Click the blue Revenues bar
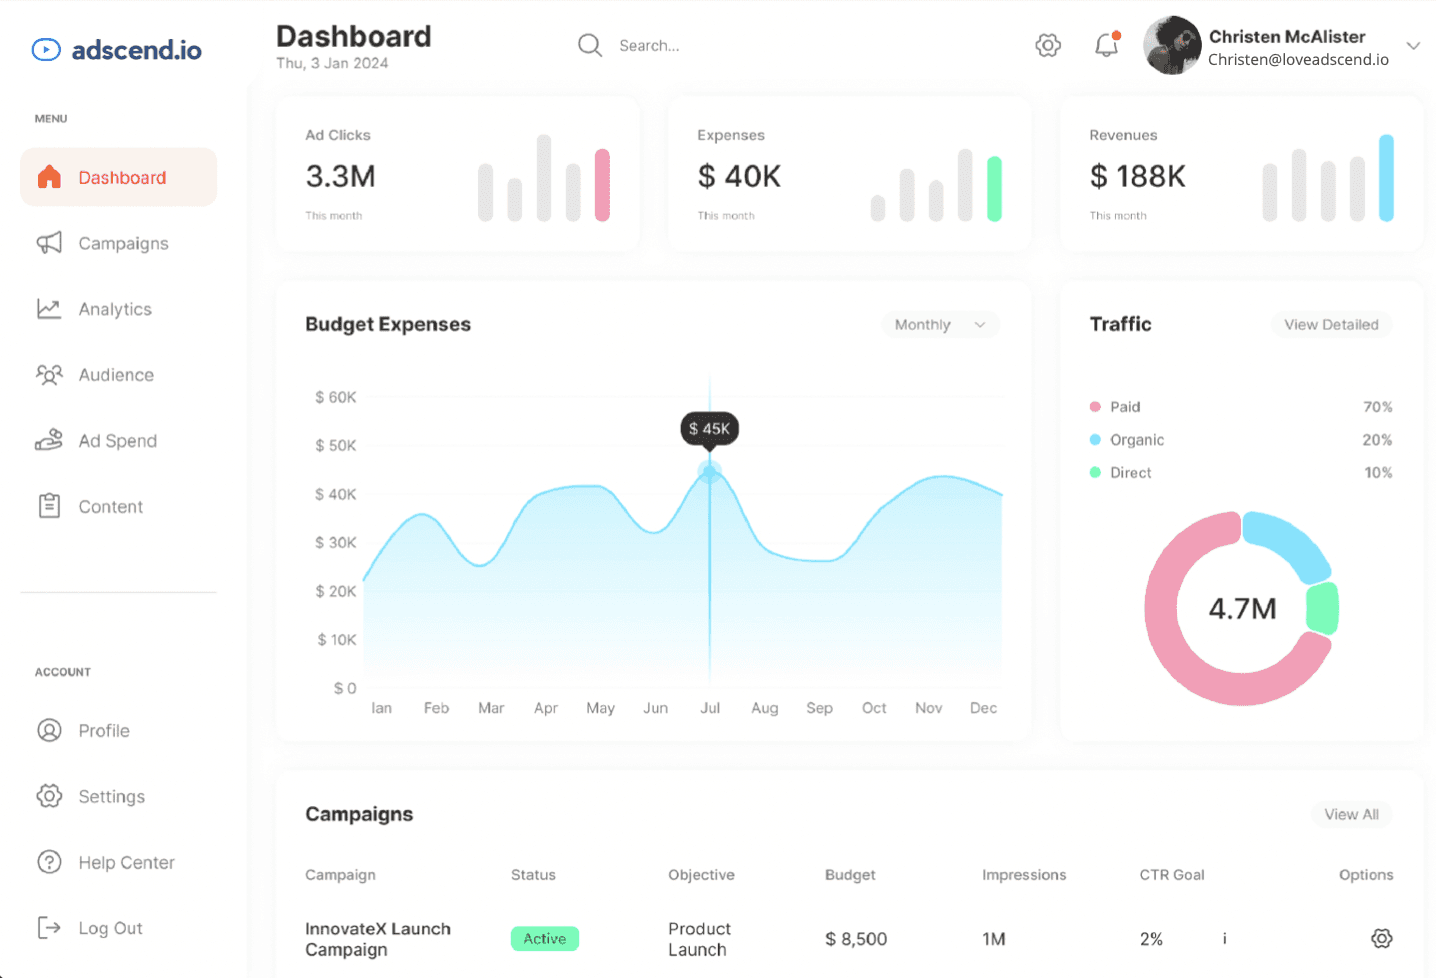This screenshot has width=1436, height=978. [1386, 178]
